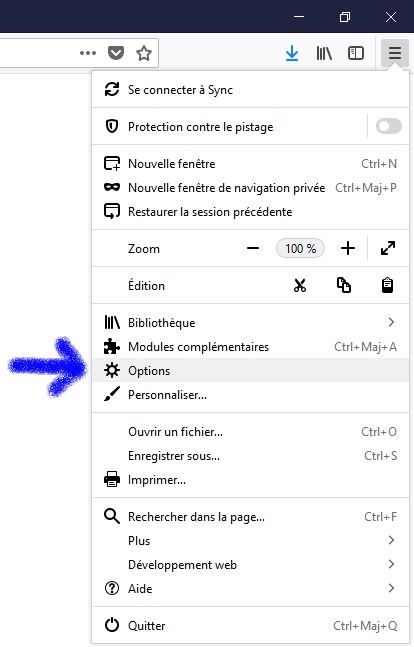Open the Library toolbar icon

click(x=324, y=53)
